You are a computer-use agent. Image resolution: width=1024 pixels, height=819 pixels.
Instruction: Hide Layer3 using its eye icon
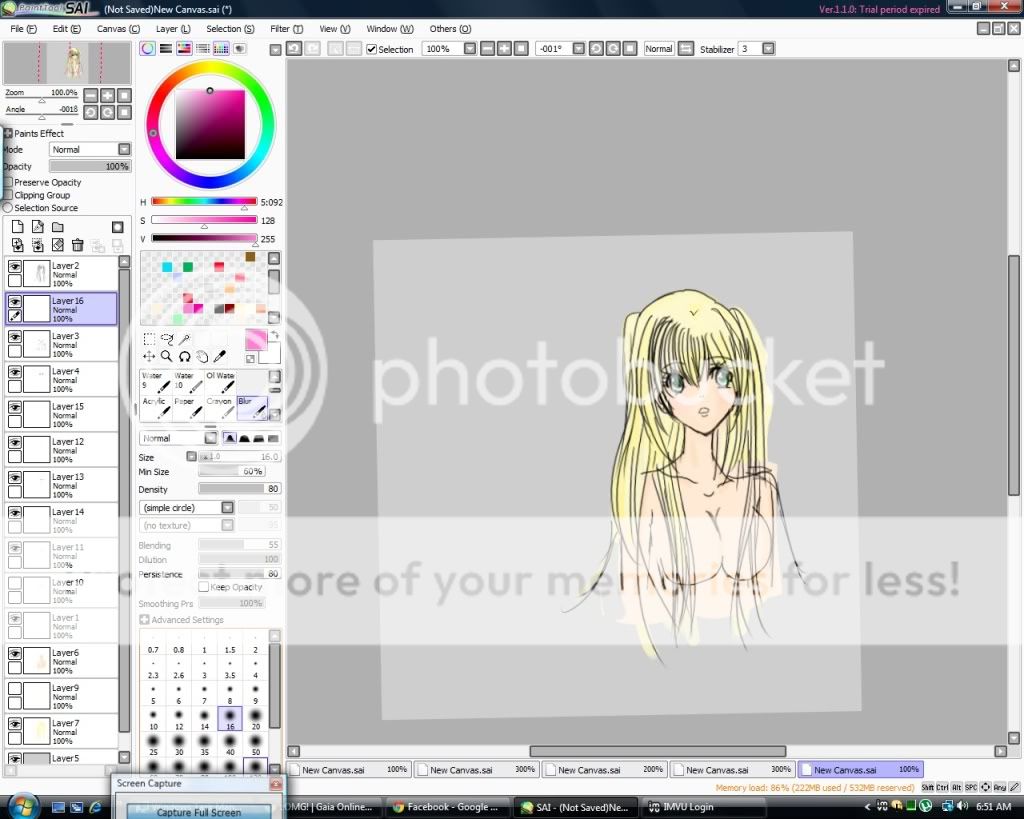pyautogui.click(x=15, y=337)
